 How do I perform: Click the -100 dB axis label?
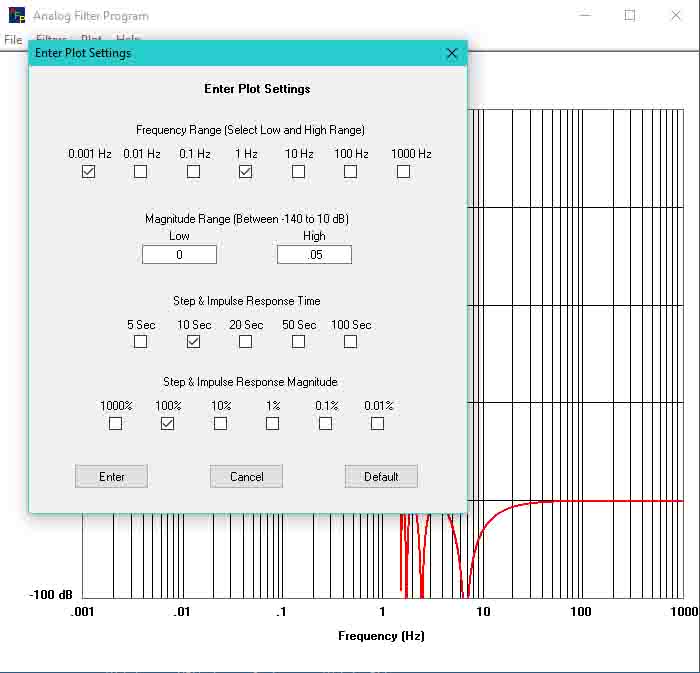51,594
